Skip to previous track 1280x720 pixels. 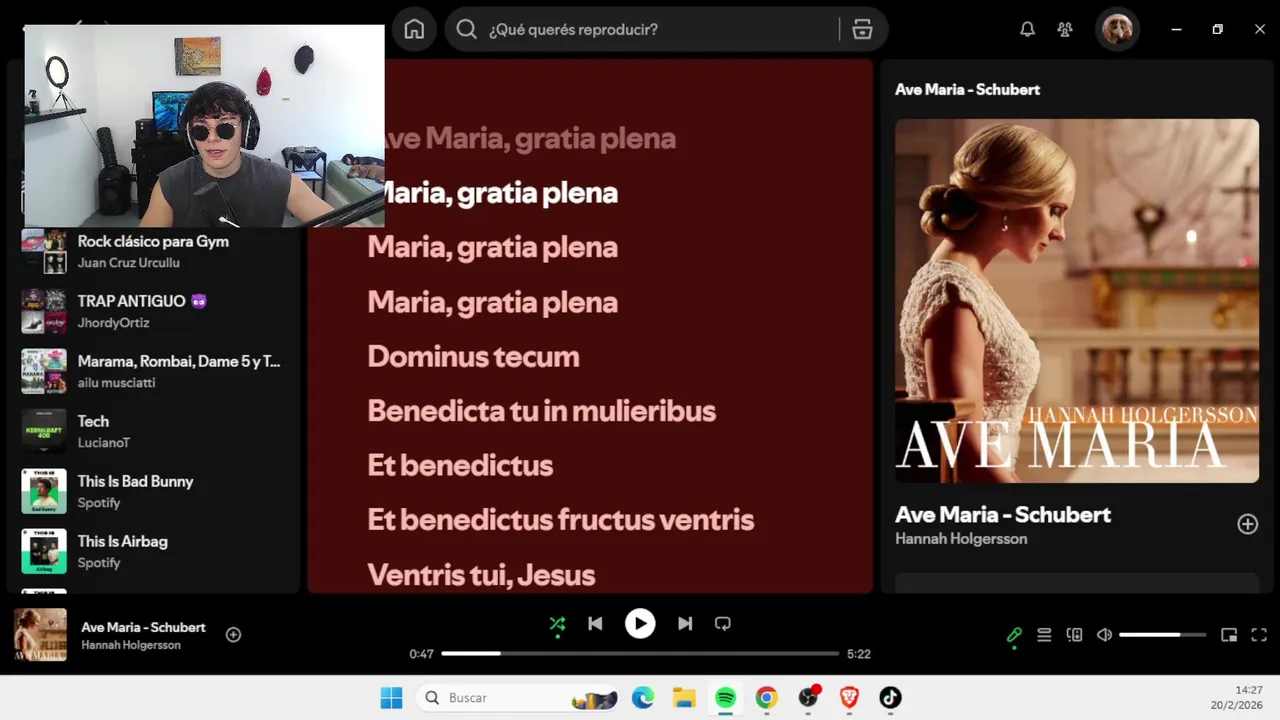[x=595, y=624]
